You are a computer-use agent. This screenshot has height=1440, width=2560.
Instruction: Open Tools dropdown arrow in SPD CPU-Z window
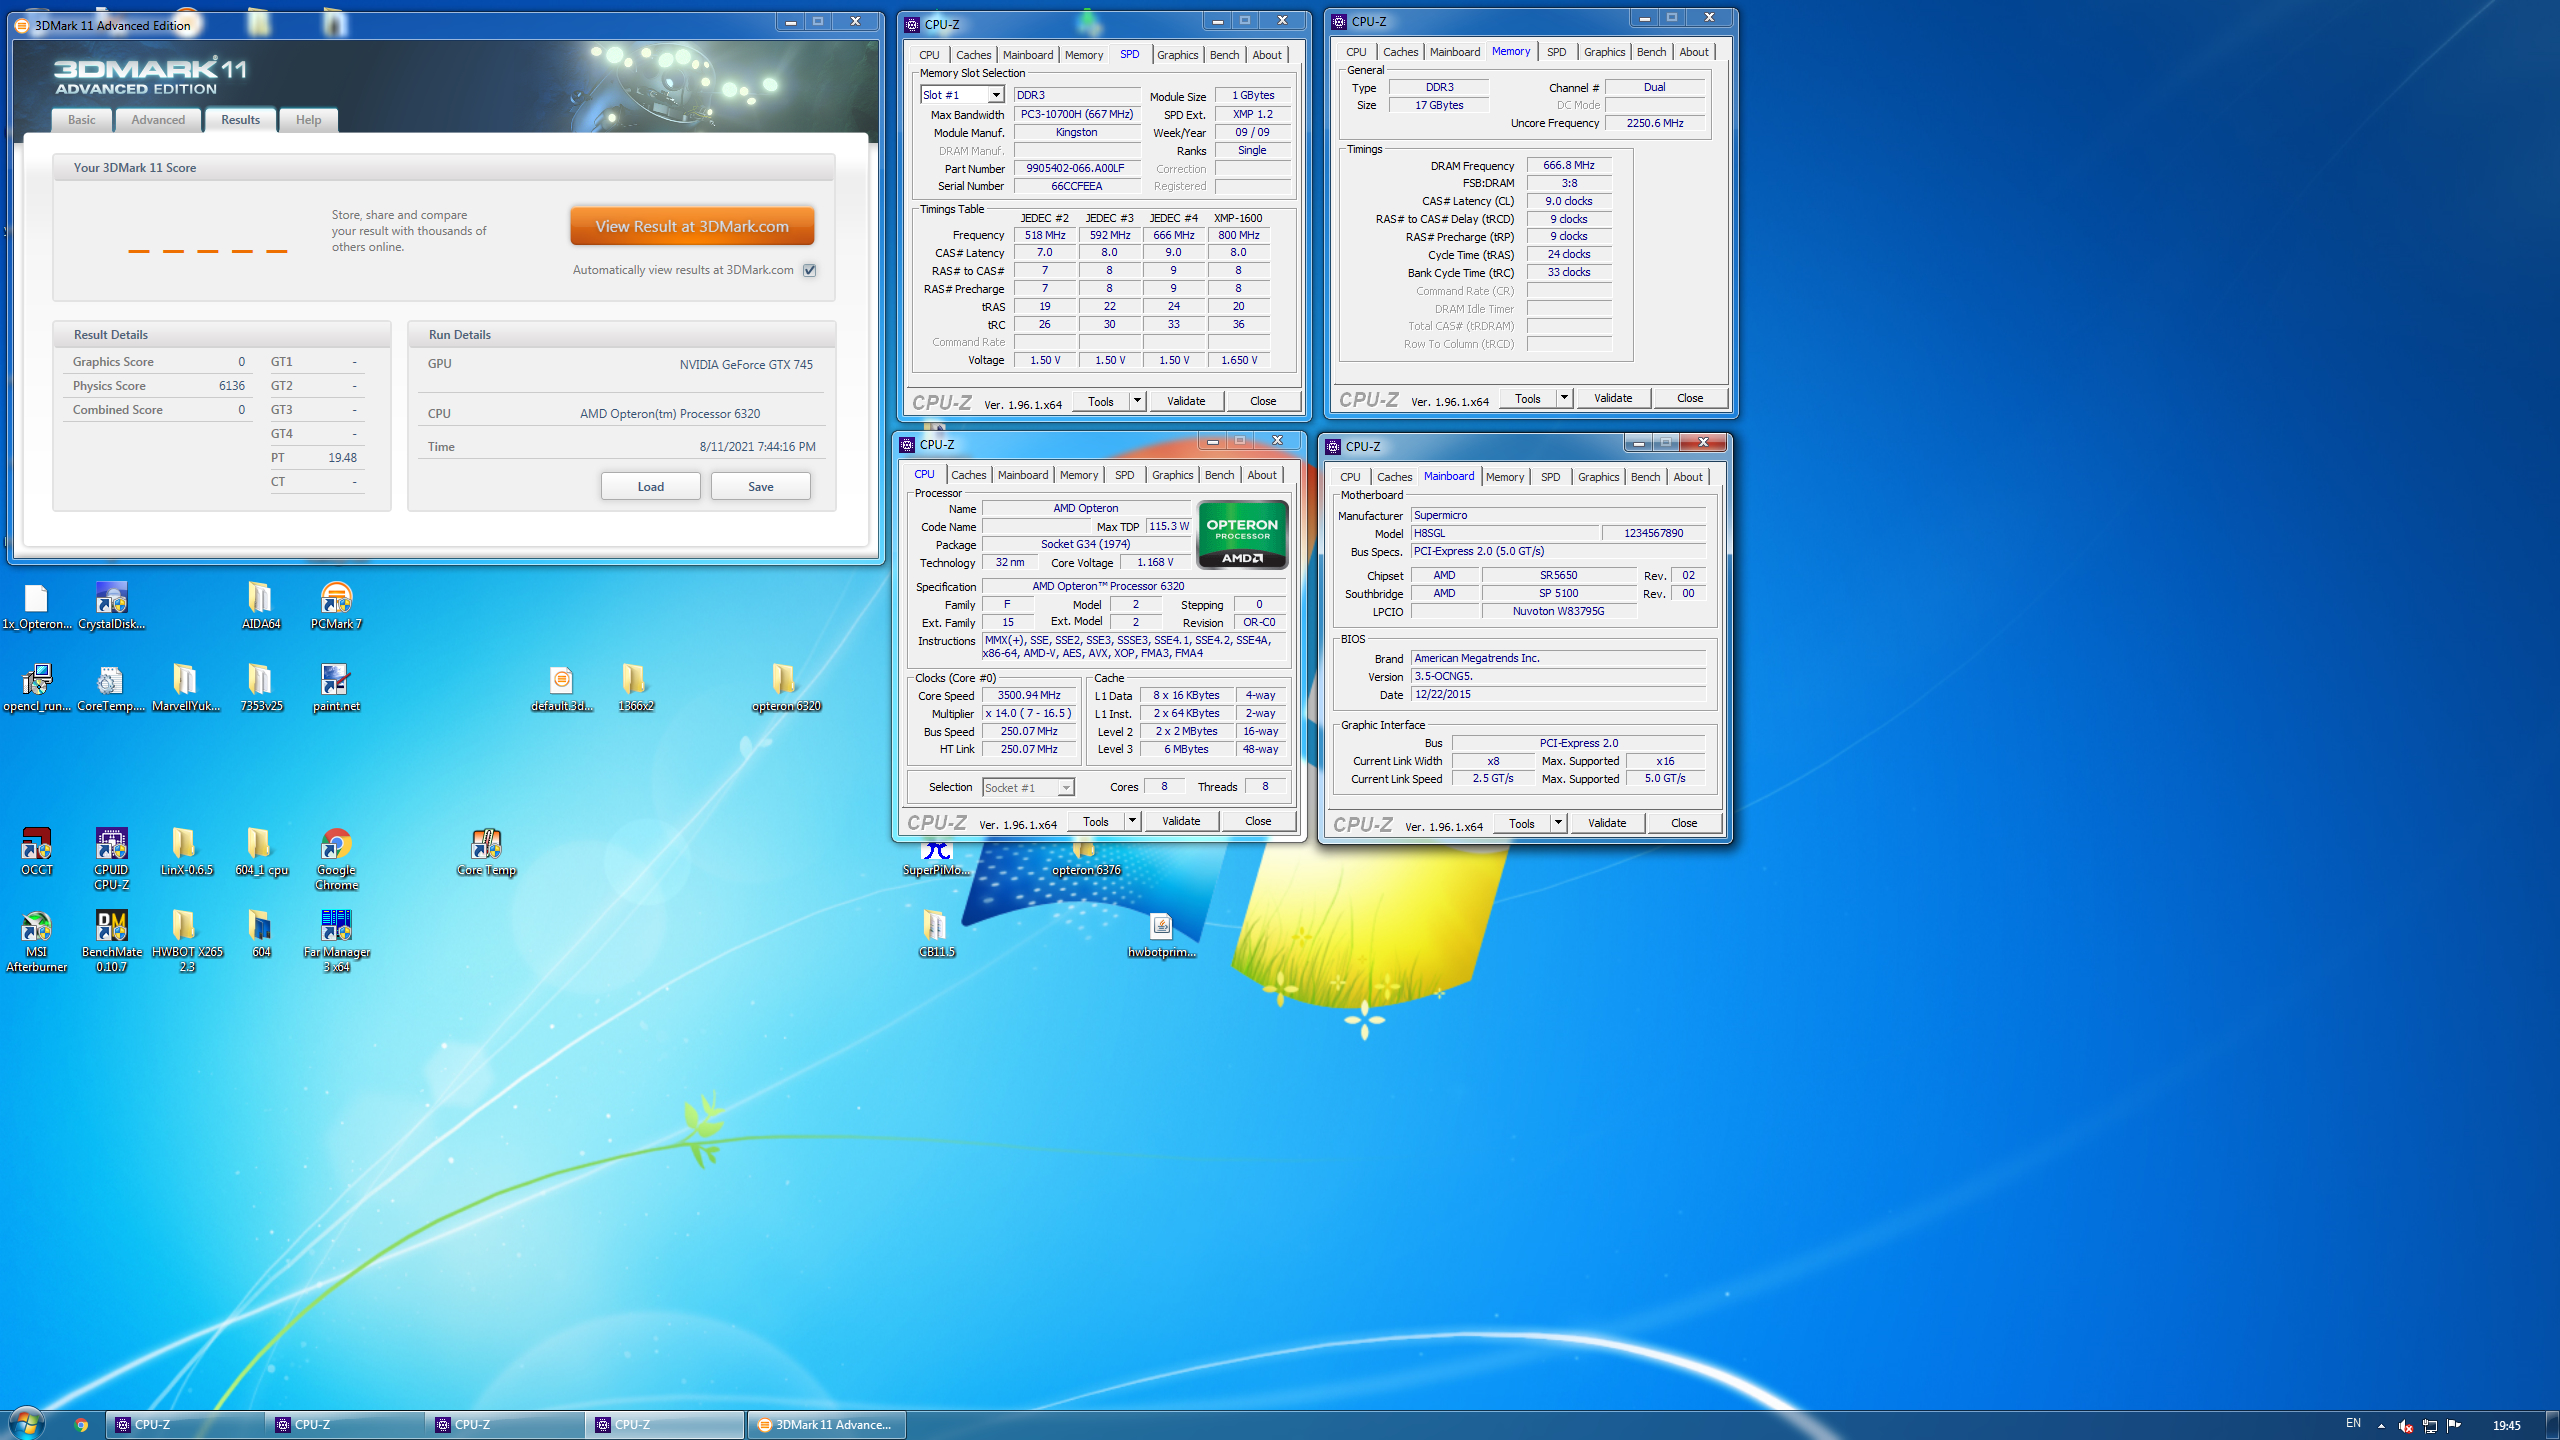[1137, 401]
